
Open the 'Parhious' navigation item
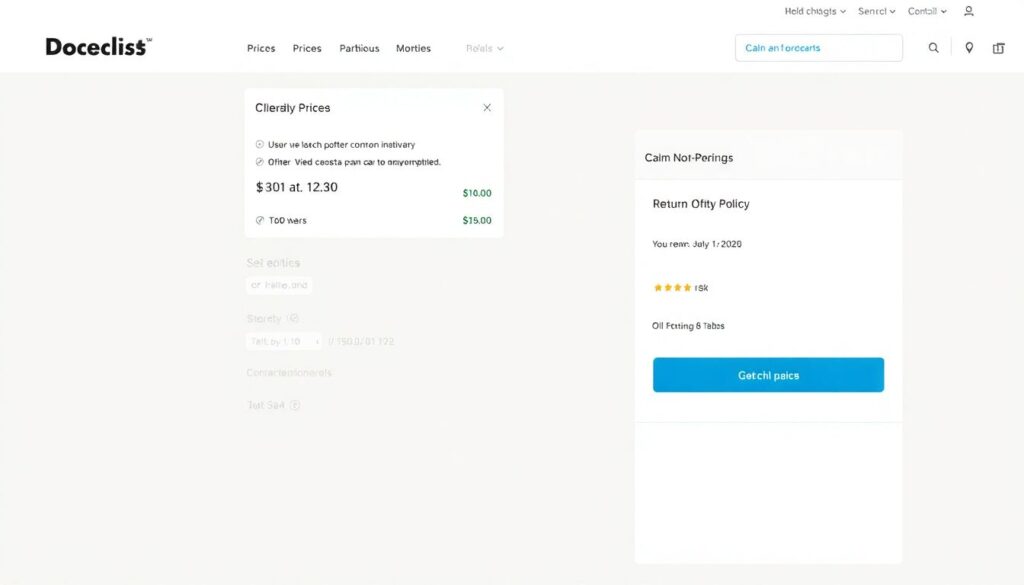pos(359,48)
